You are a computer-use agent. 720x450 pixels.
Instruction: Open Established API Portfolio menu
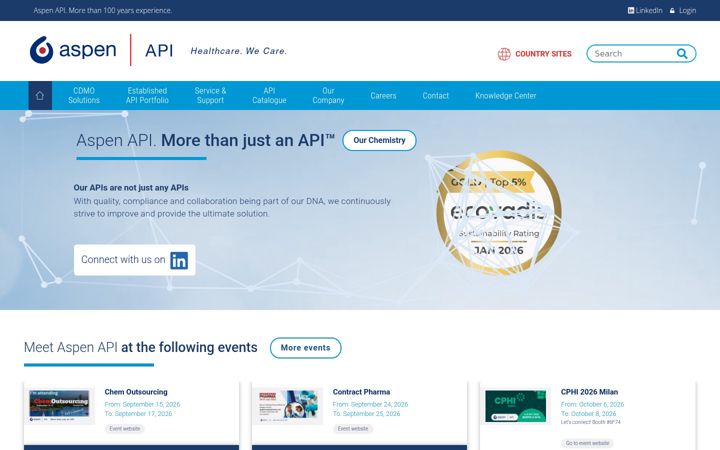point(147,96)
